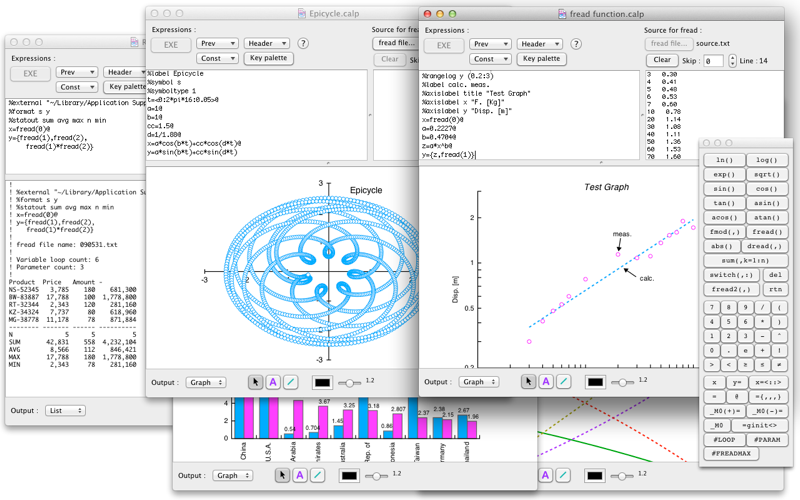Pick the line drawing tool in fread function window

tap(563, 381)
